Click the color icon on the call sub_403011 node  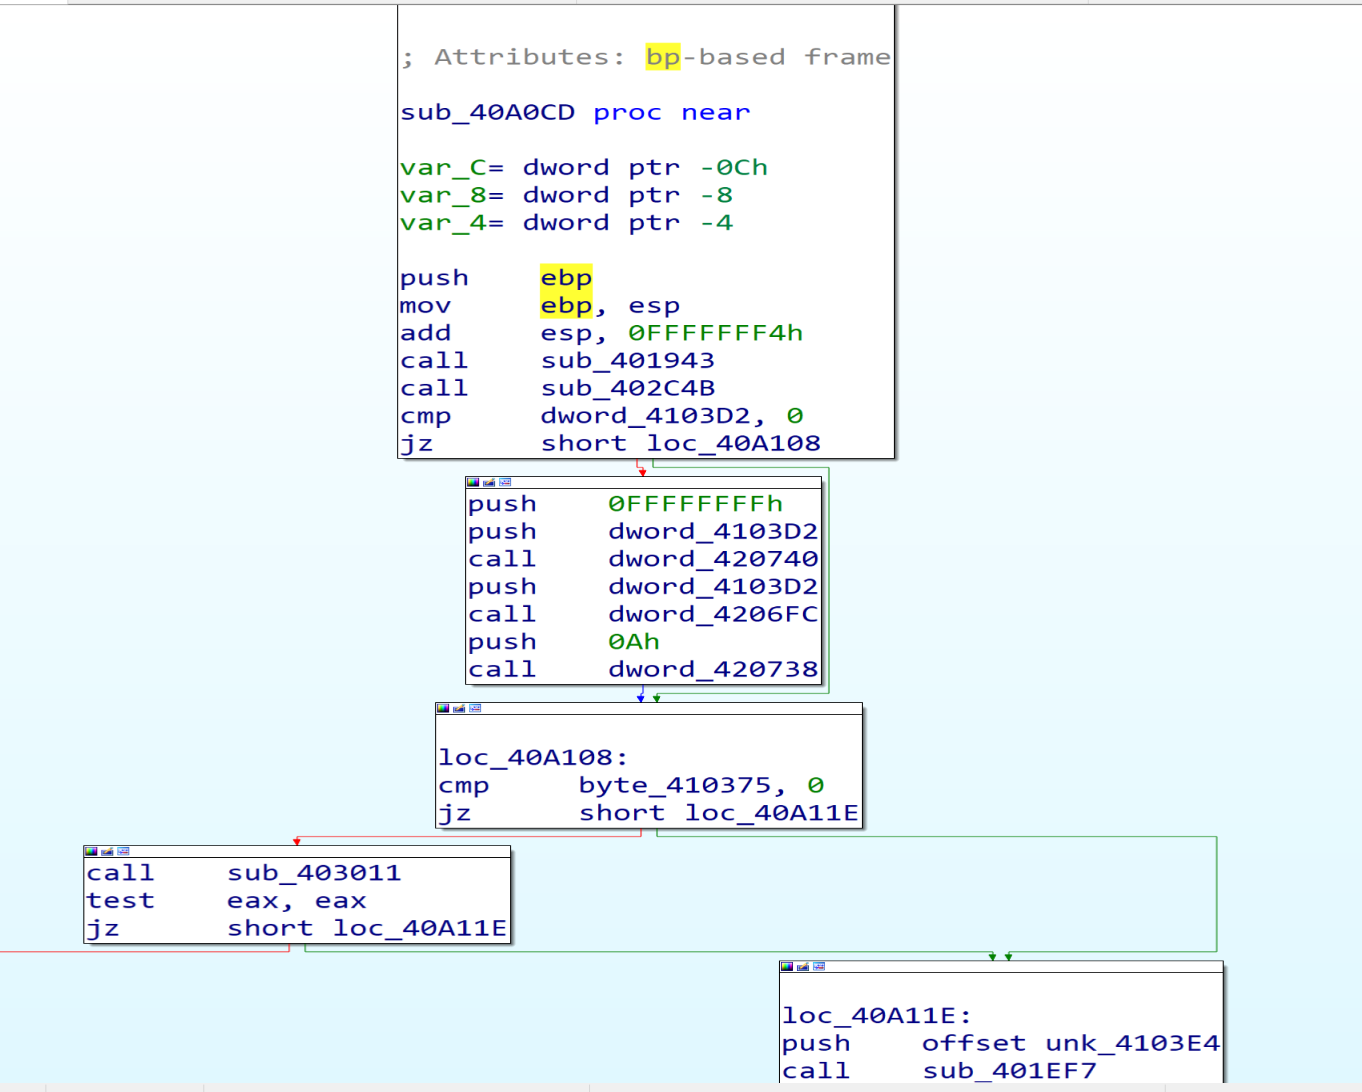point(91,851)
